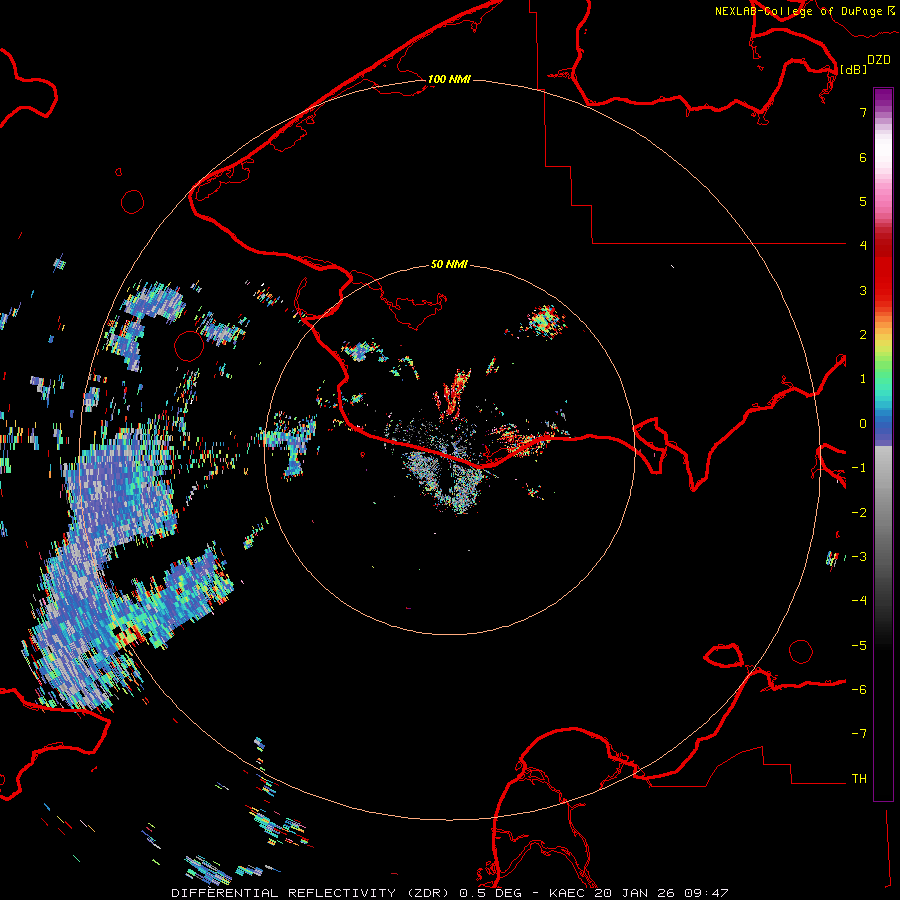Click the 4 tick value on the color scale
Screen dimensions: 900x900
click(x=863, y=246)
